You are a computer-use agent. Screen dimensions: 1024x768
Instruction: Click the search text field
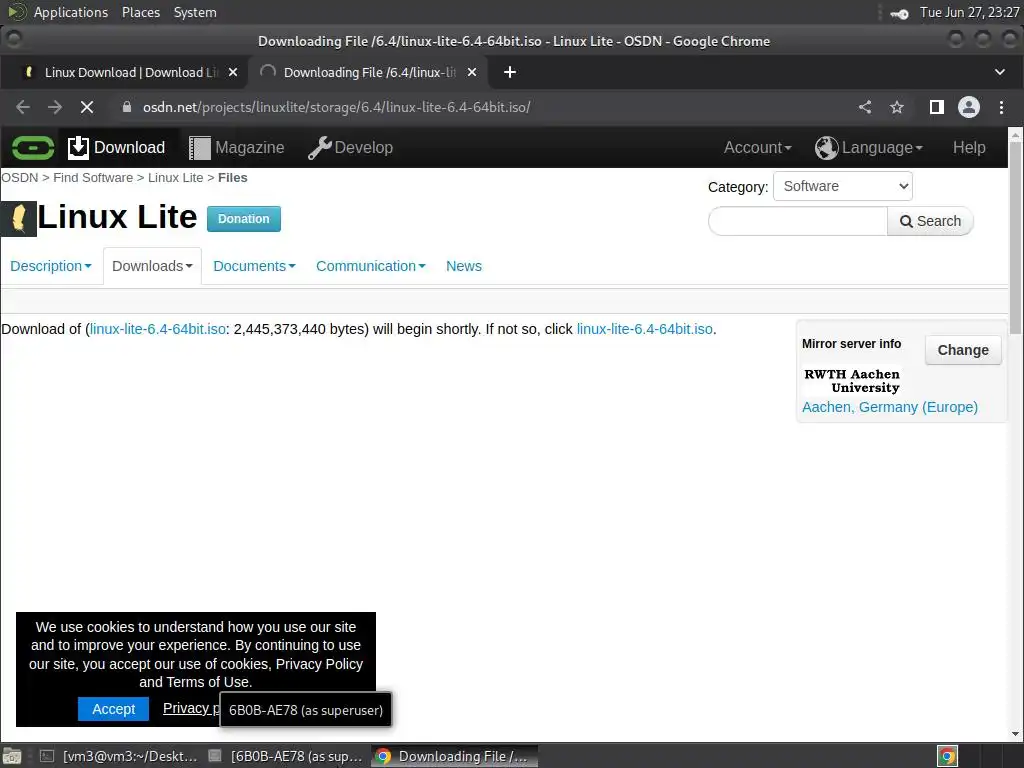(797, 221)
